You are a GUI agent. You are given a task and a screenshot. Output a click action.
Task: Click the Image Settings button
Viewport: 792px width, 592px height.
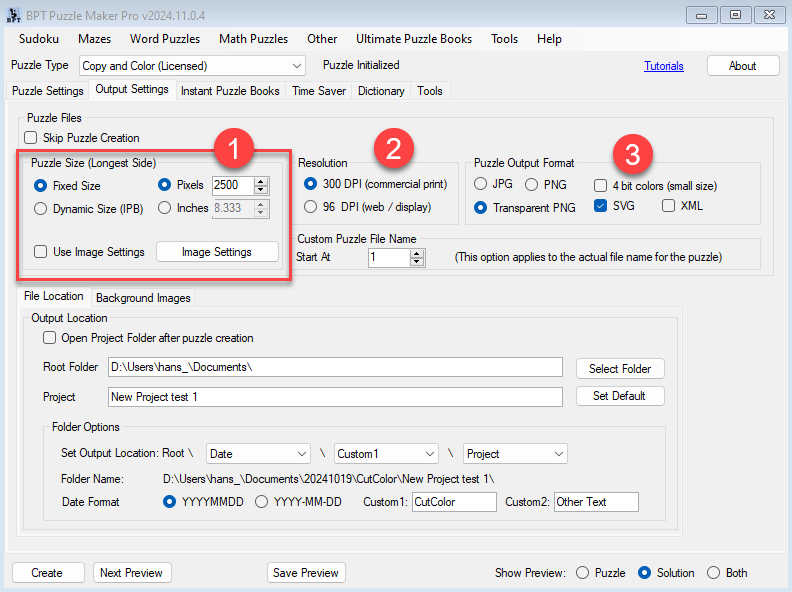(217, 252)
